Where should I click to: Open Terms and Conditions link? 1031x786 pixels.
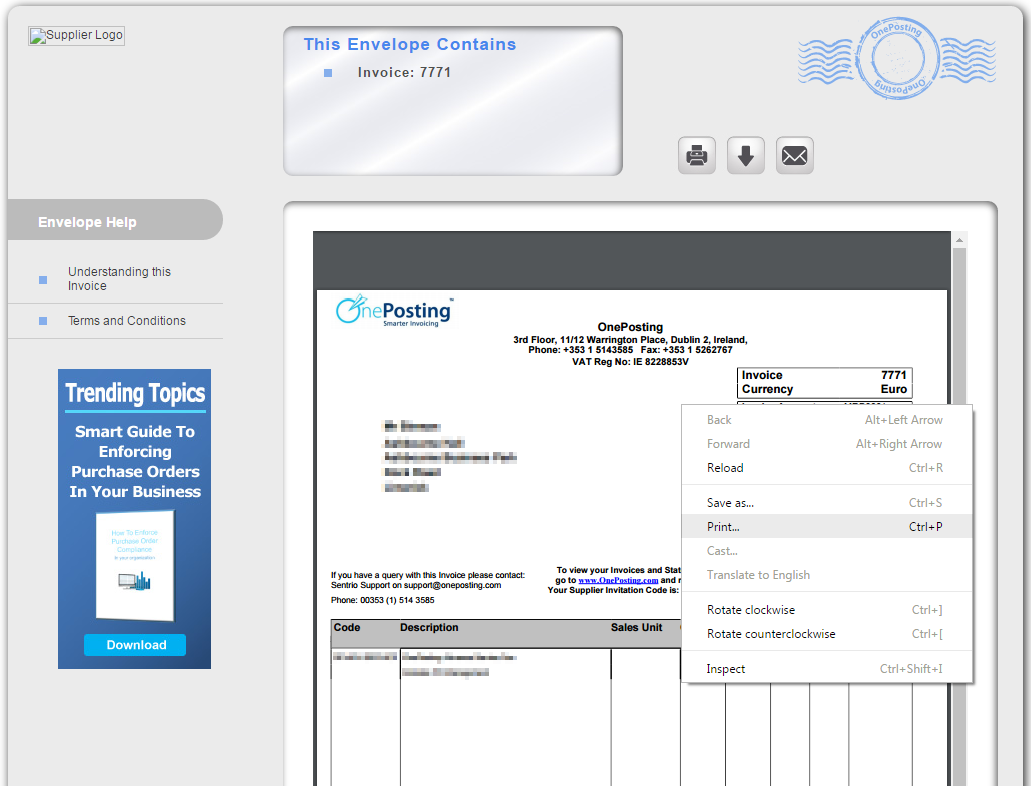click(127, 321)
